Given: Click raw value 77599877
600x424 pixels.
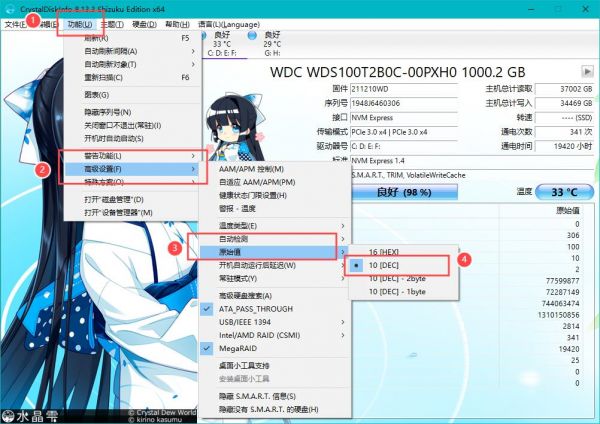Looking at the screenshot, I should 562,281.
